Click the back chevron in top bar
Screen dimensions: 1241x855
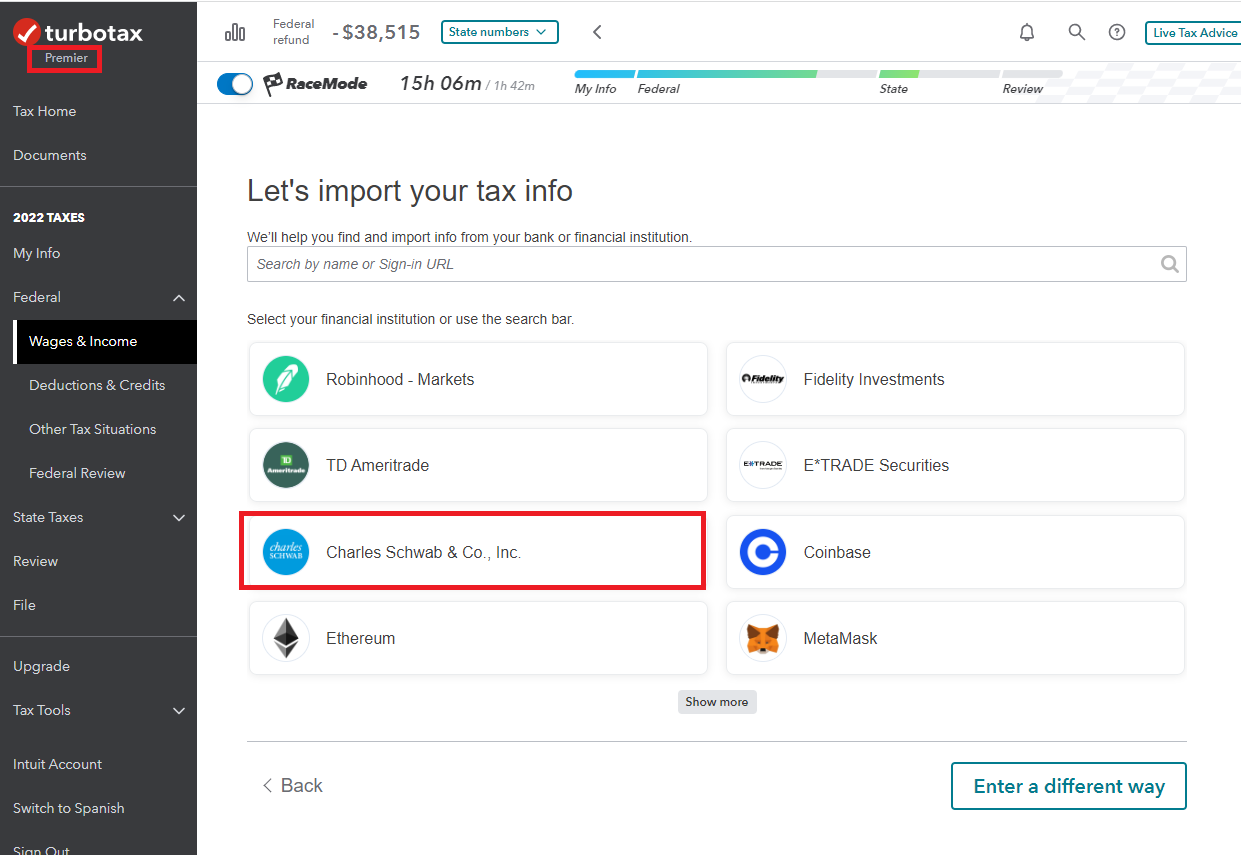597,32
